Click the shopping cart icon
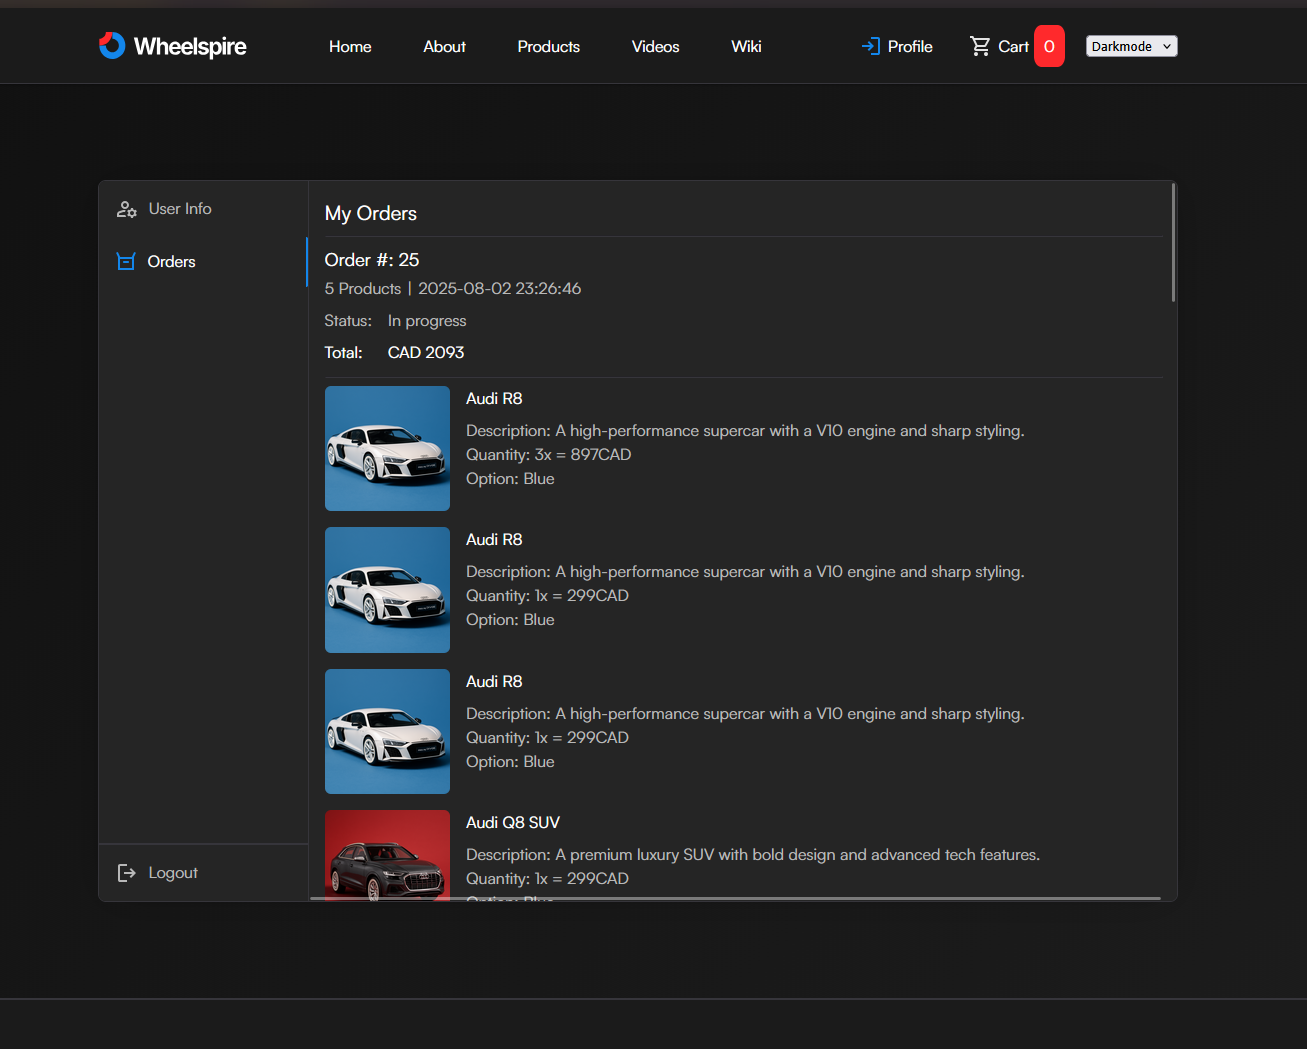The height and width of the screenshot is (1049, 1307). [x=981, y=45]
